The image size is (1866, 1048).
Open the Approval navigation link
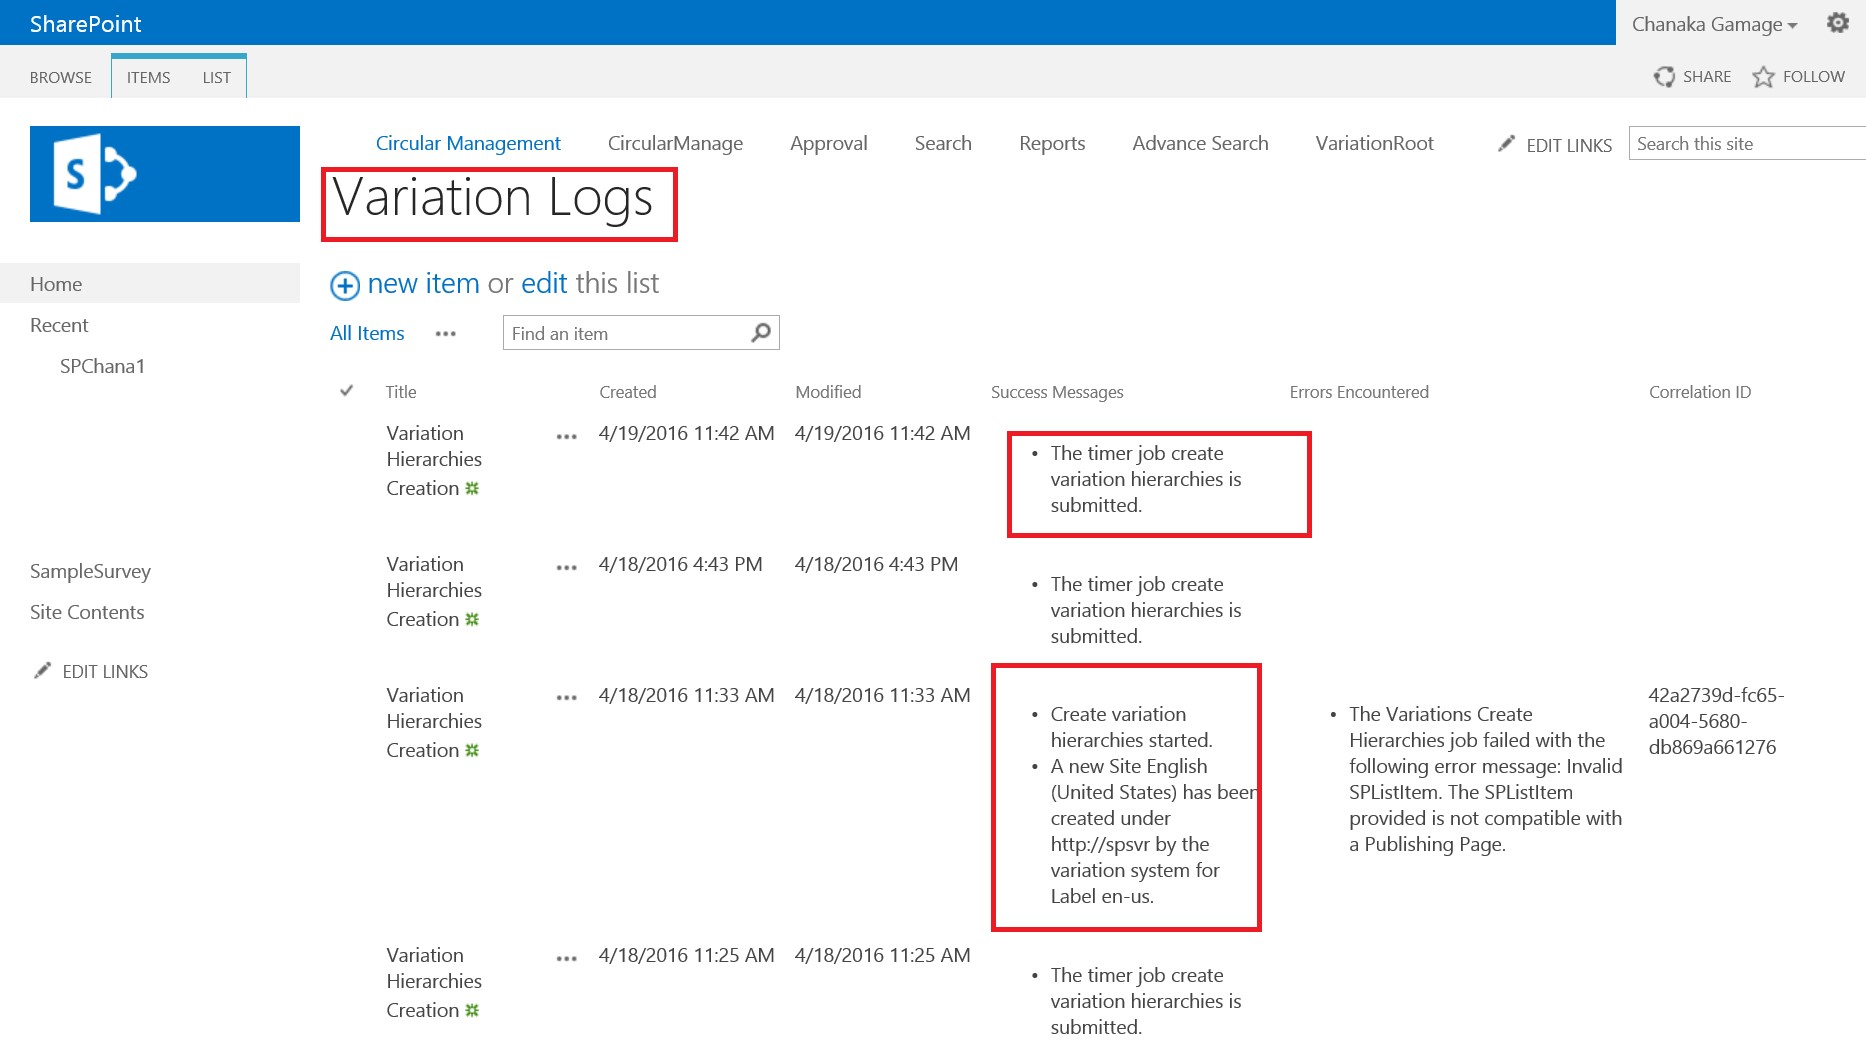coord(829,143)
